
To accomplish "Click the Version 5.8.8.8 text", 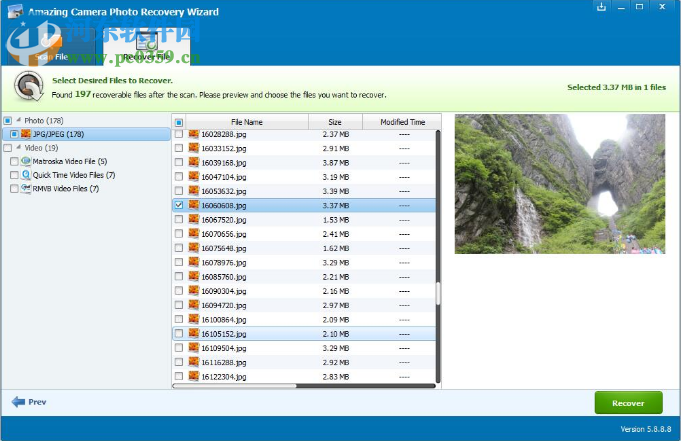I will pyautogui.click(x=646, y=429).
